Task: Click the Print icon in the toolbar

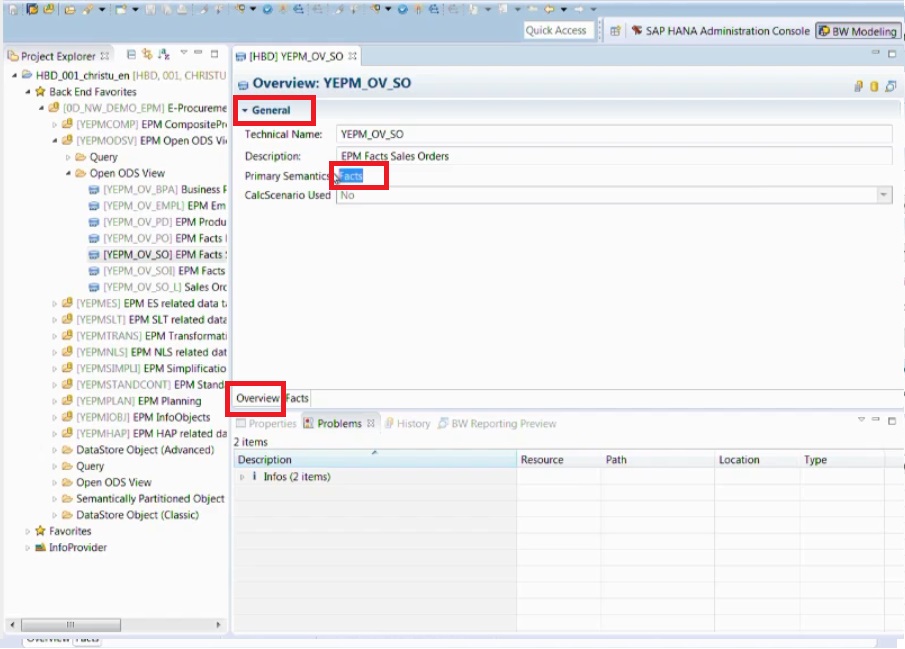Action: click(182, 9)
